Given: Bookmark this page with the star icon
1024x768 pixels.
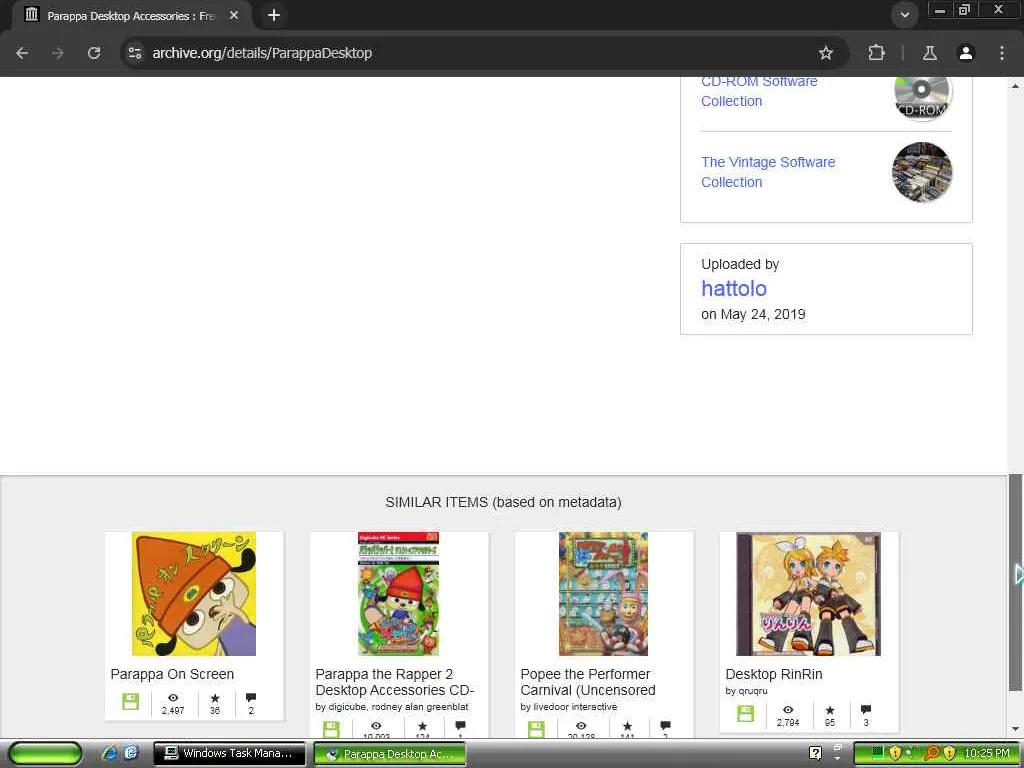Looking at the screenshot, I should [x=825, y=53].
